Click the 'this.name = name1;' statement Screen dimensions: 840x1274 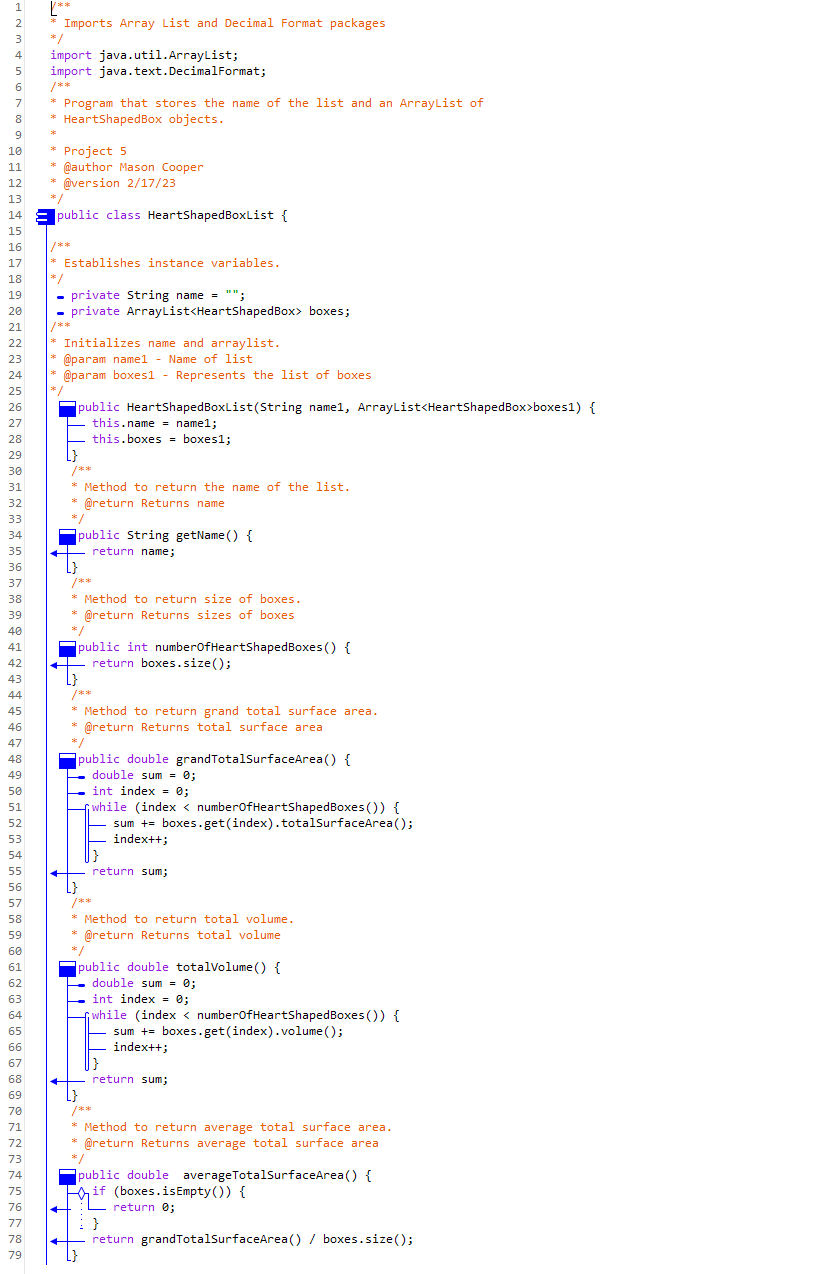(154, 423)
